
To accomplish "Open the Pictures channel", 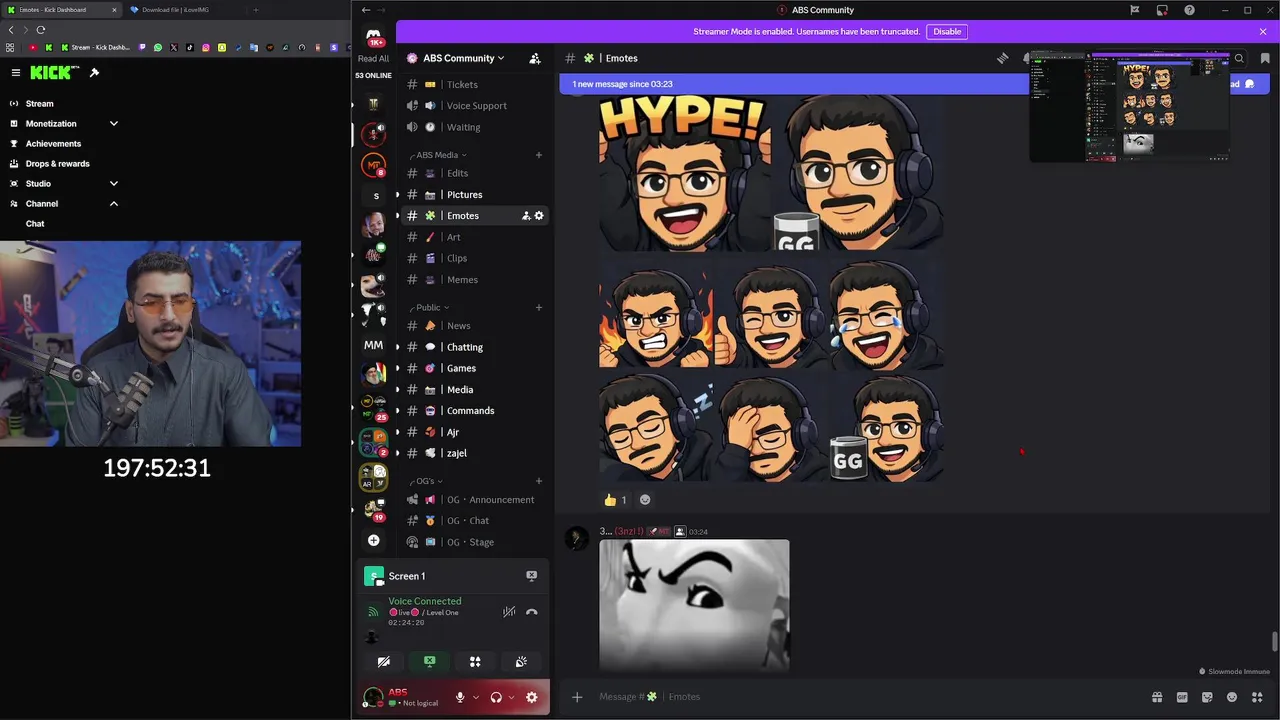I will 474,195.
